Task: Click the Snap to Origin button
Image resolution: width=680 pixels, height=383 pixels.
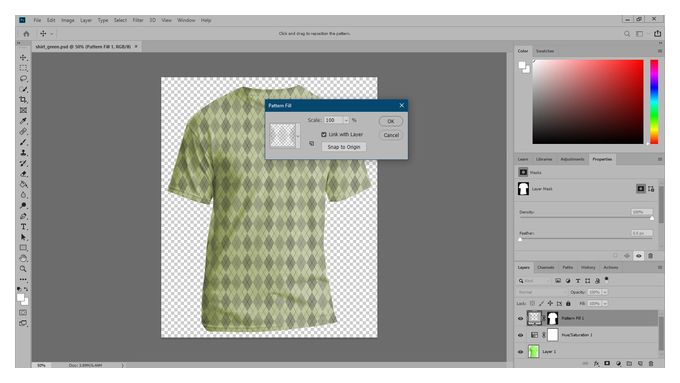Action: pos(344,147)
